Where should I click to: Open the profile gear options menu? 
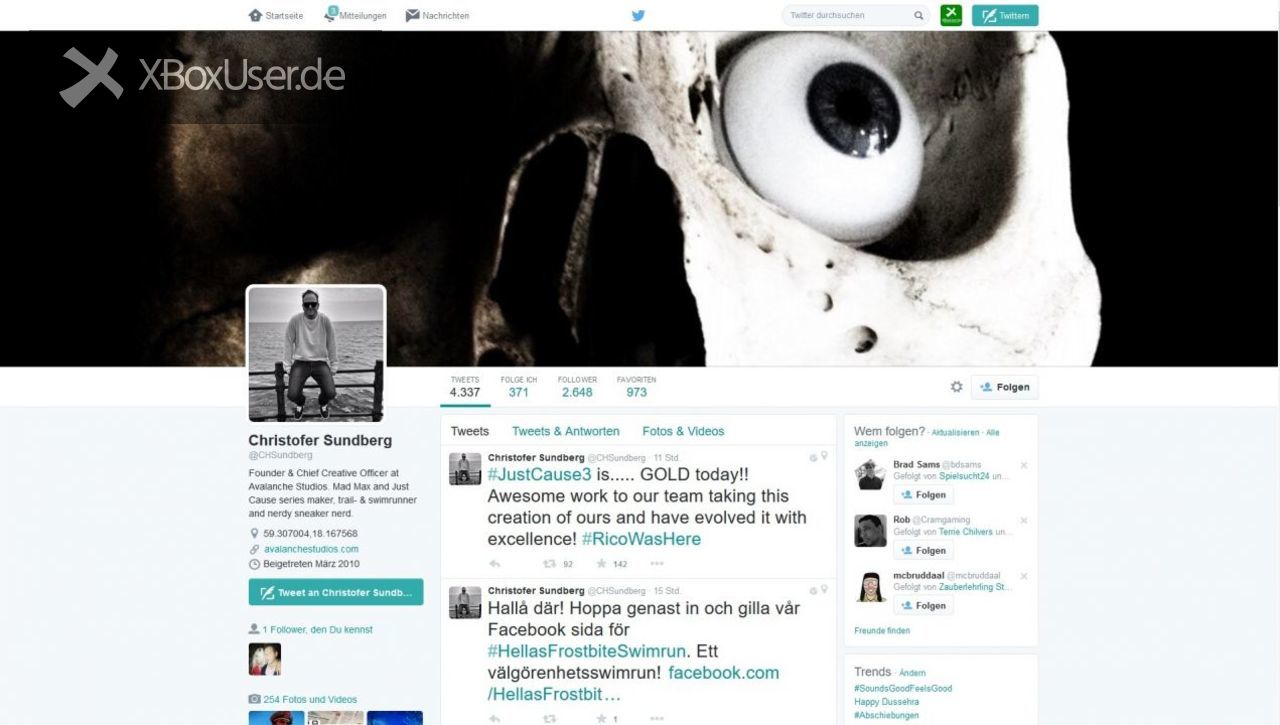pyautogui.click(x=956, y=387)
